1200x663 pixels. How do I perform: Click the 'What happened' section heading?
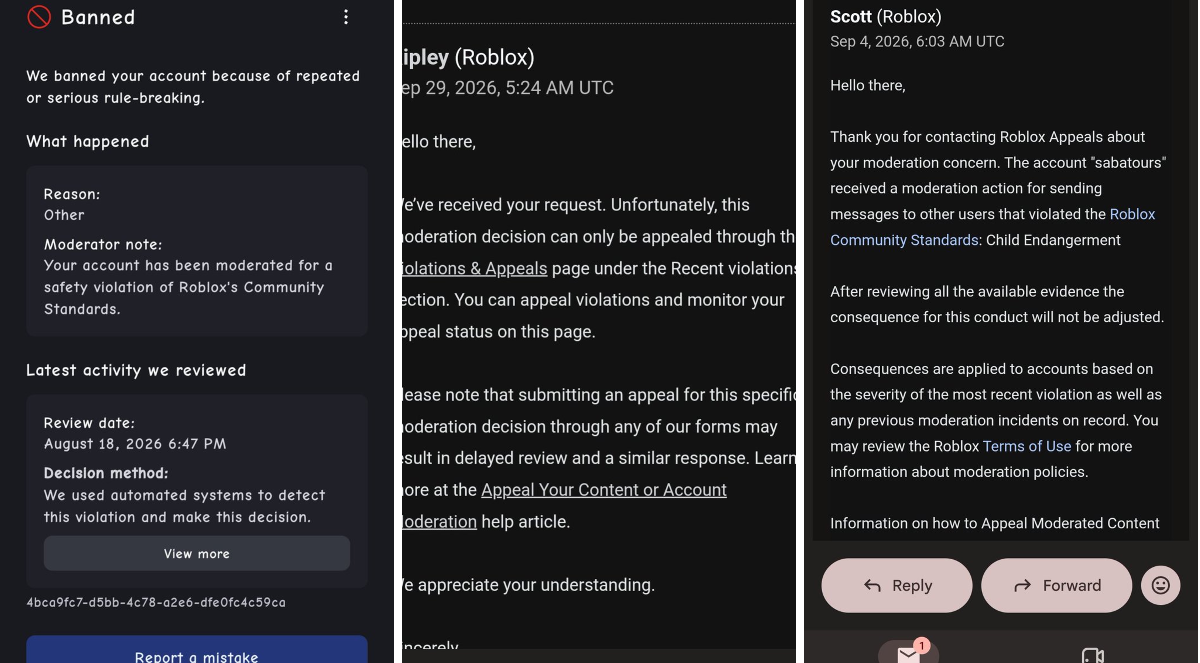pos(88,141)
